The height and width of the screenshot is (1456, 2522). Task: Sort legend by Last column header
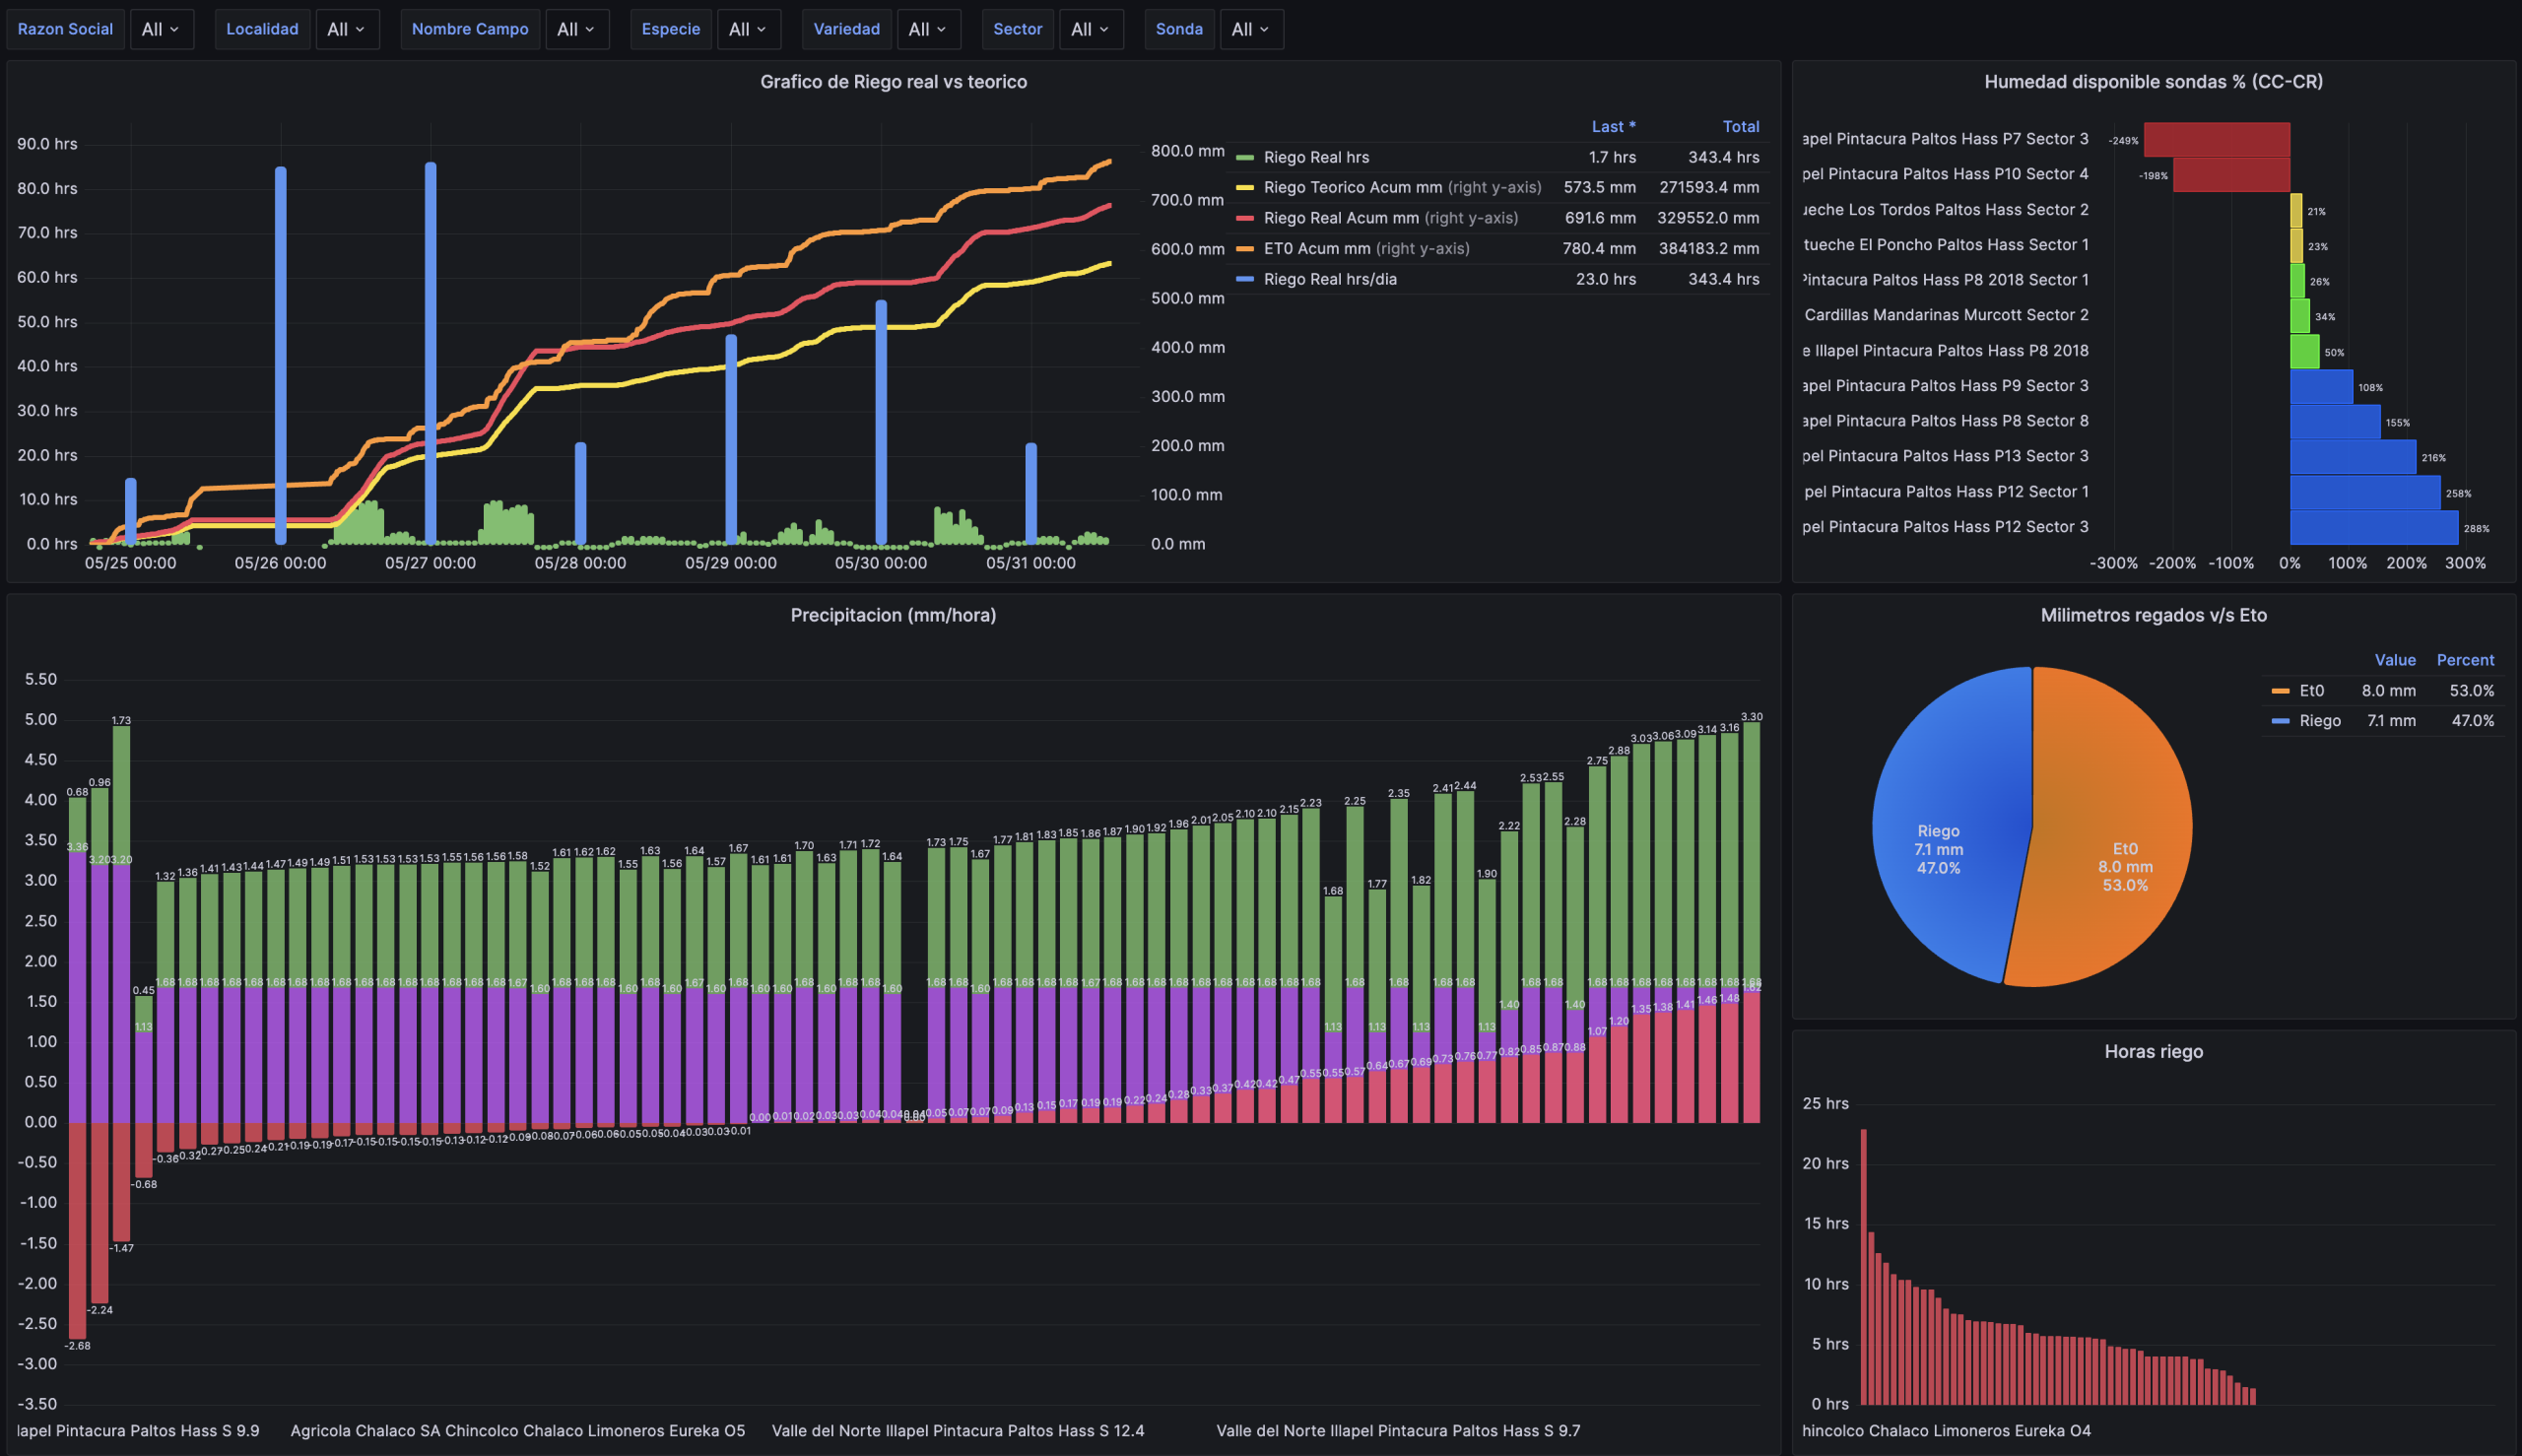coord(1612,126)
